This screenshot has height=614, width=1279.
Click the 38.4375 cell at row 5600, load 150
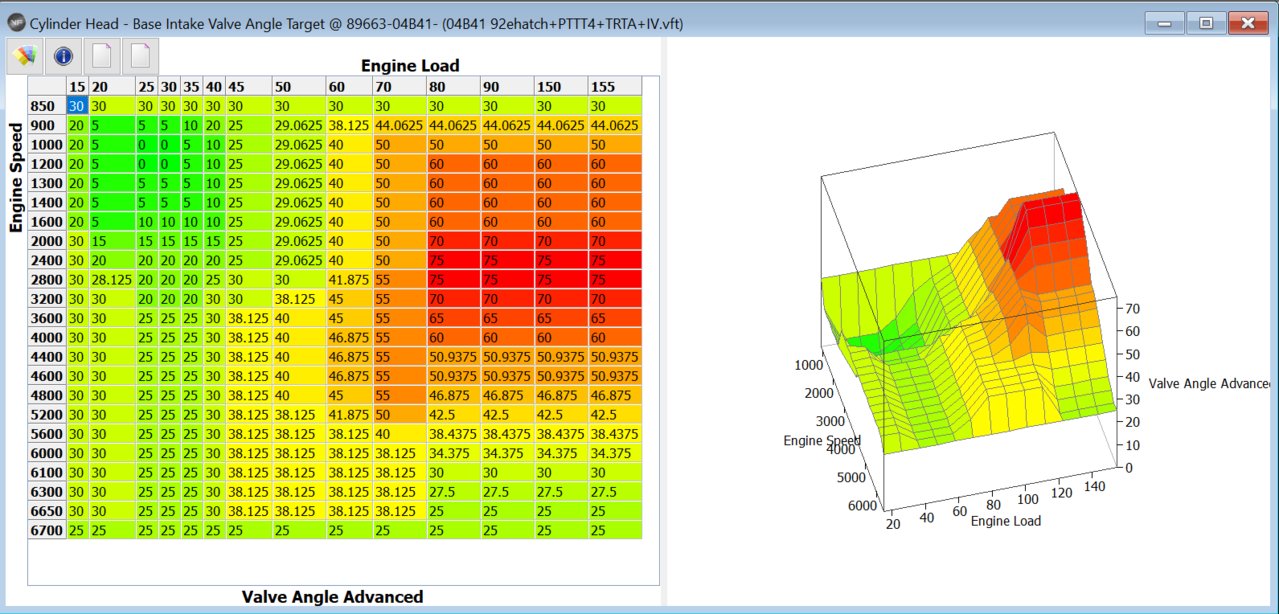[561, 433]
